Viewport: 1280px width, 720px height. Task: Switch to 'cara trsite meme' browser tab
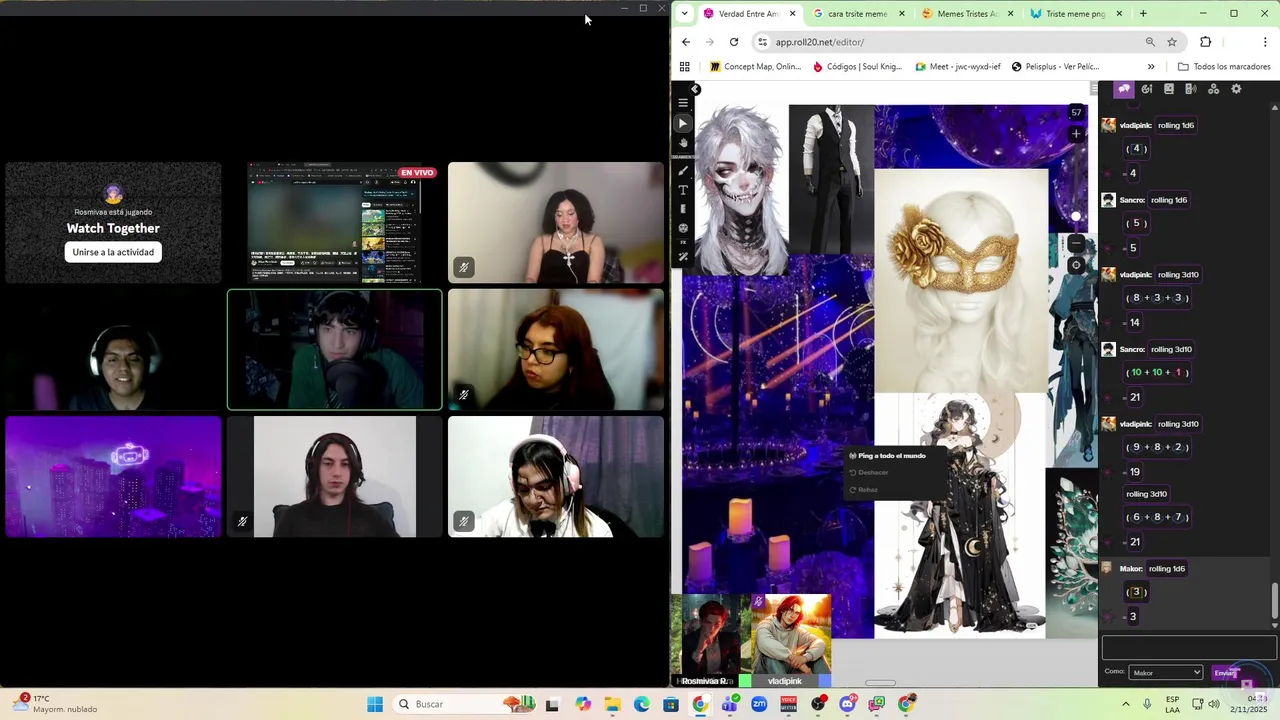857,14
